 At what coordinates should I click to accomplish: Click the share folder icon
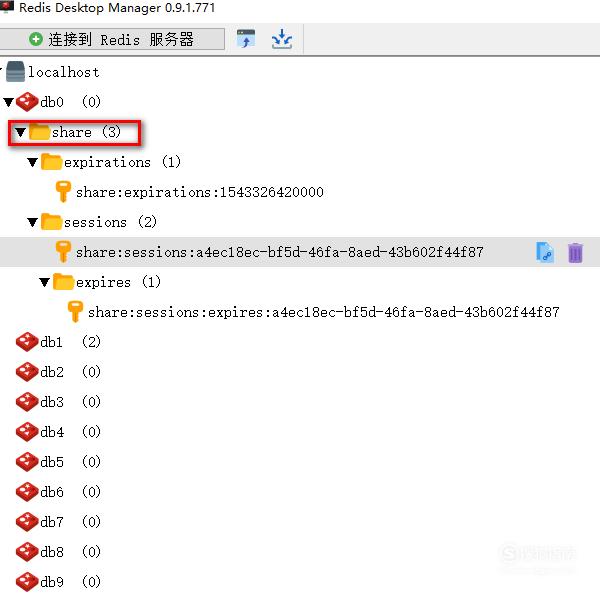pyautogui.click(x=39, y=132)
